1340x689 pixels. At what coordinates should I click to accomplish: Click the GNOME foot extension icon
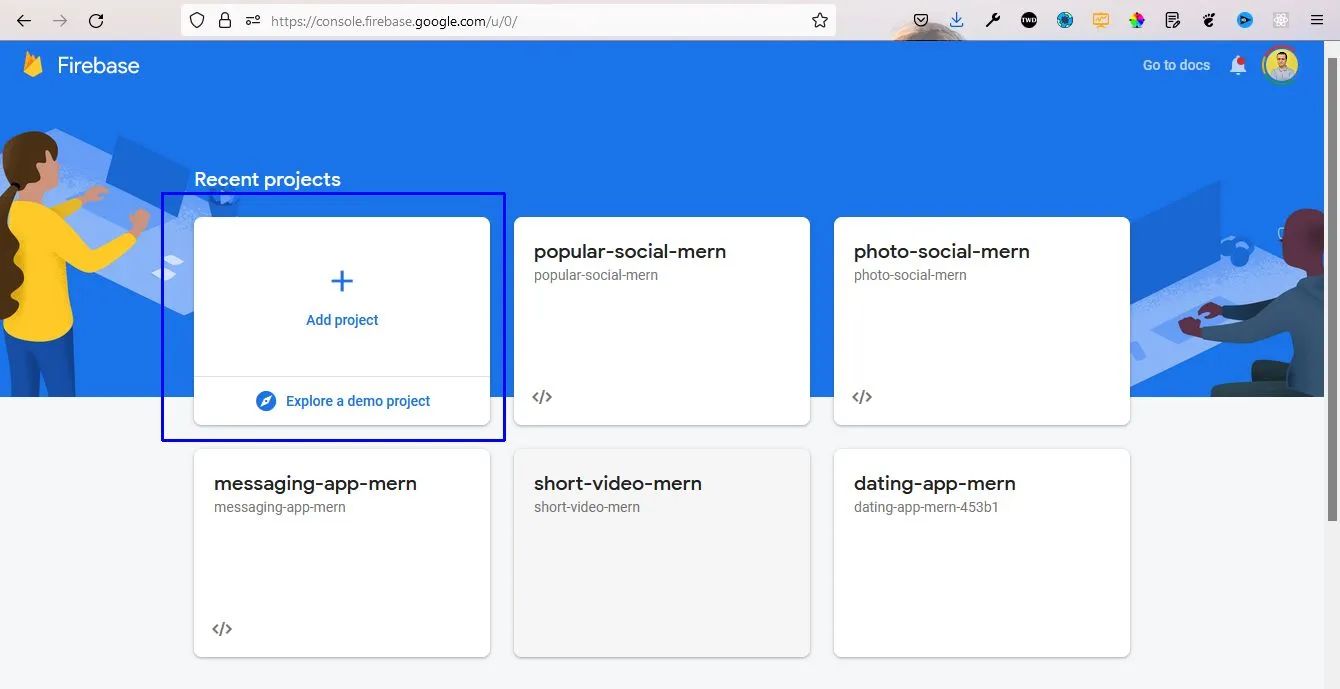click(x=1209, y=20)
